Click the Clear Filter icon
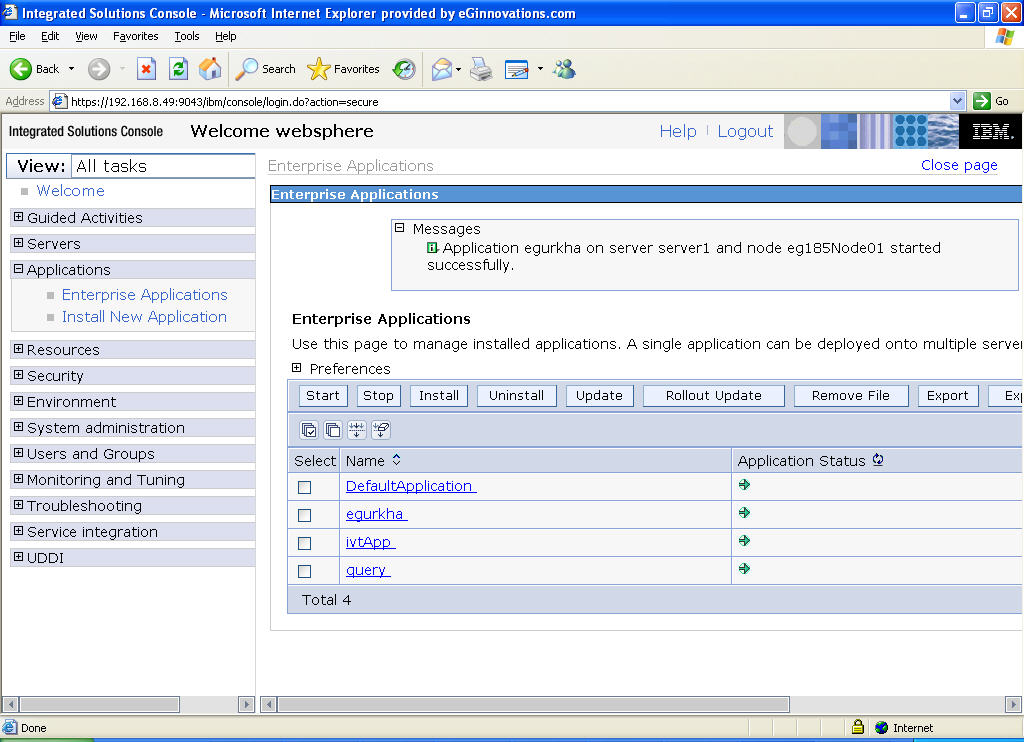1024x742 pixels. click(x=381, y=430)
